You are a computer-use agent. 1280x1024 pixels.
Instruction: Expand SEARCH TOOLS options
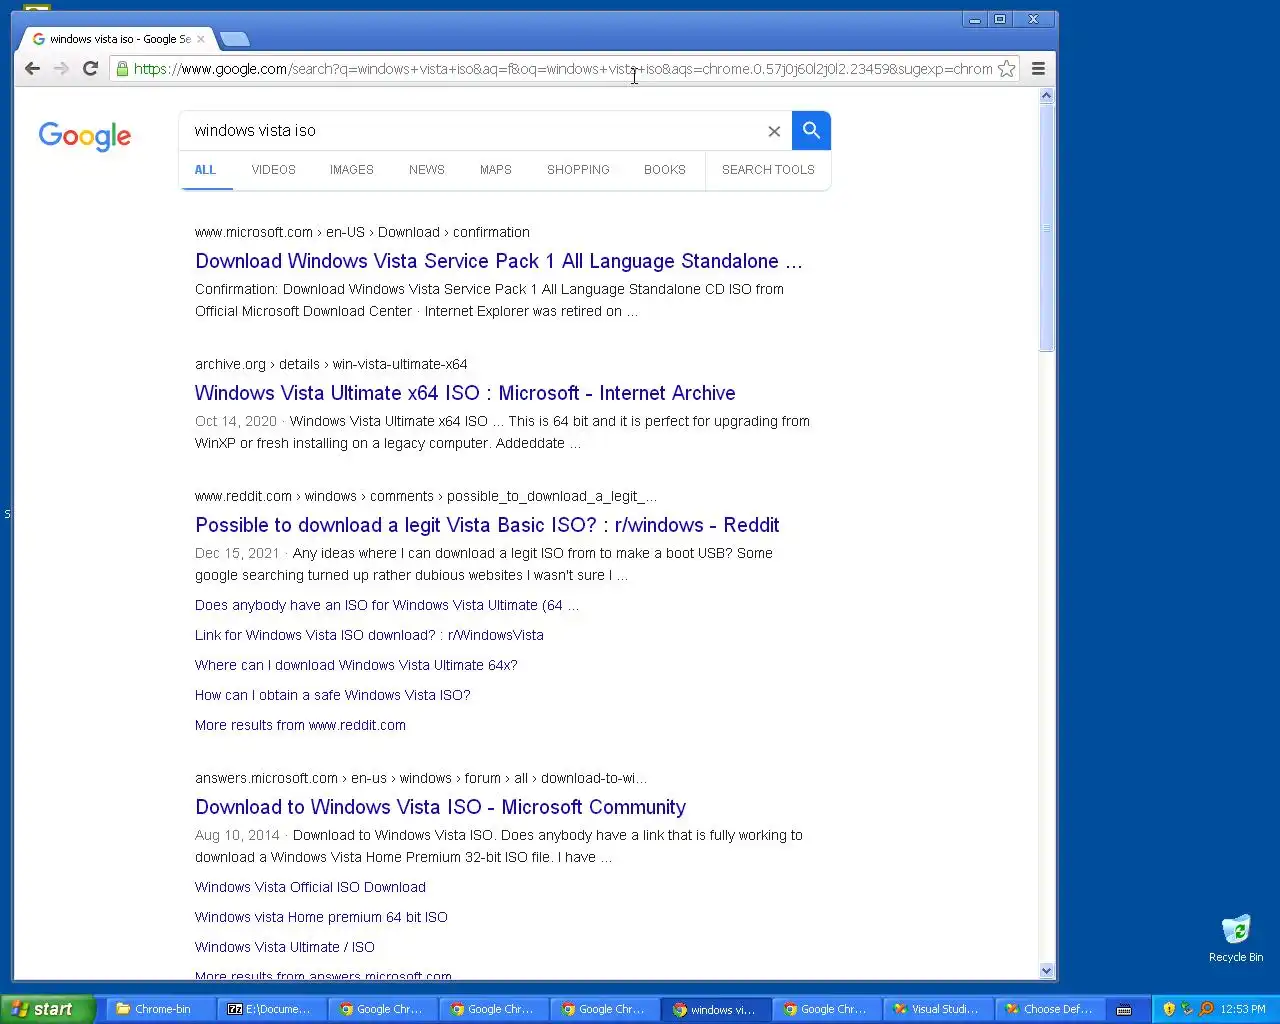point(768,170)
